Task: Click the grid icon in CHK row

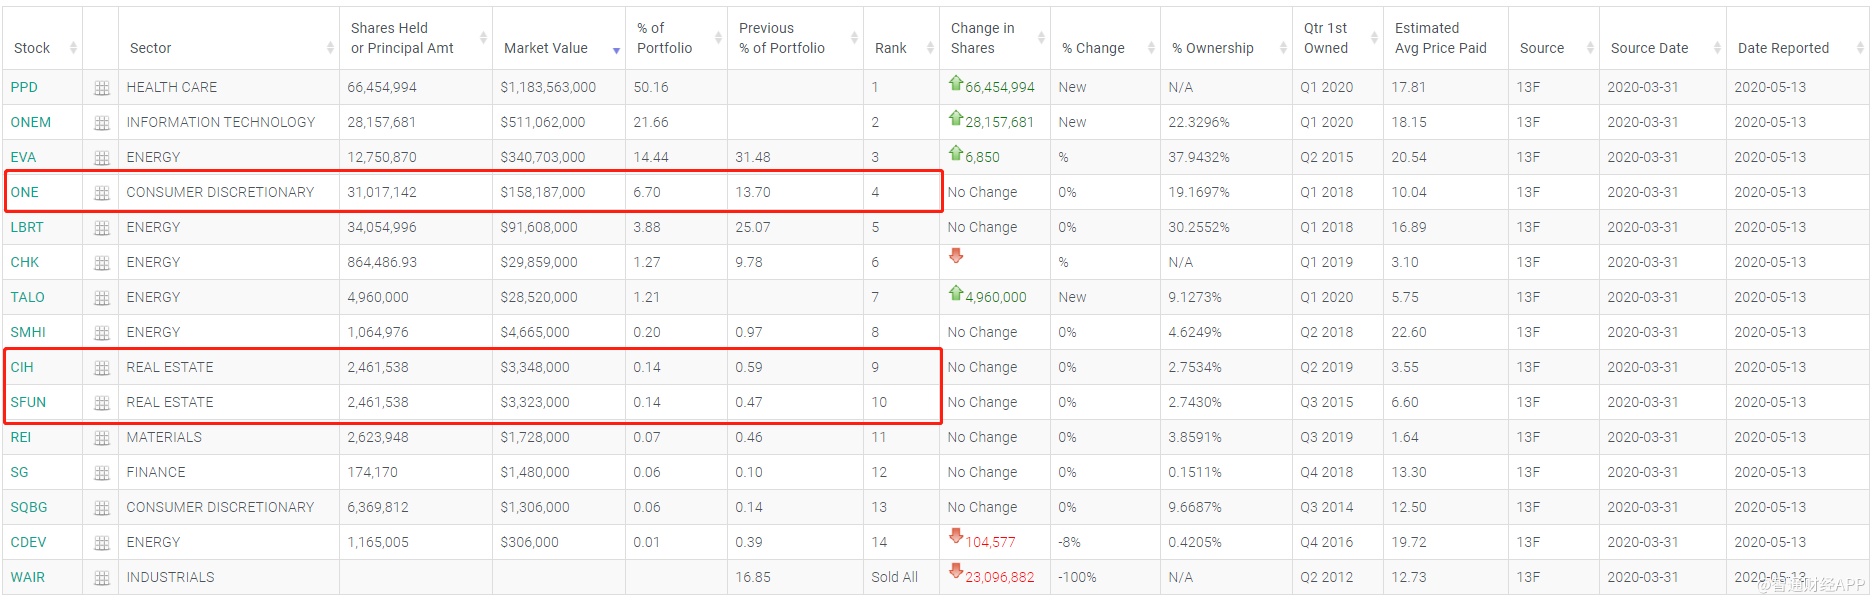Action: pyautogui.click(x=101, y=263)
